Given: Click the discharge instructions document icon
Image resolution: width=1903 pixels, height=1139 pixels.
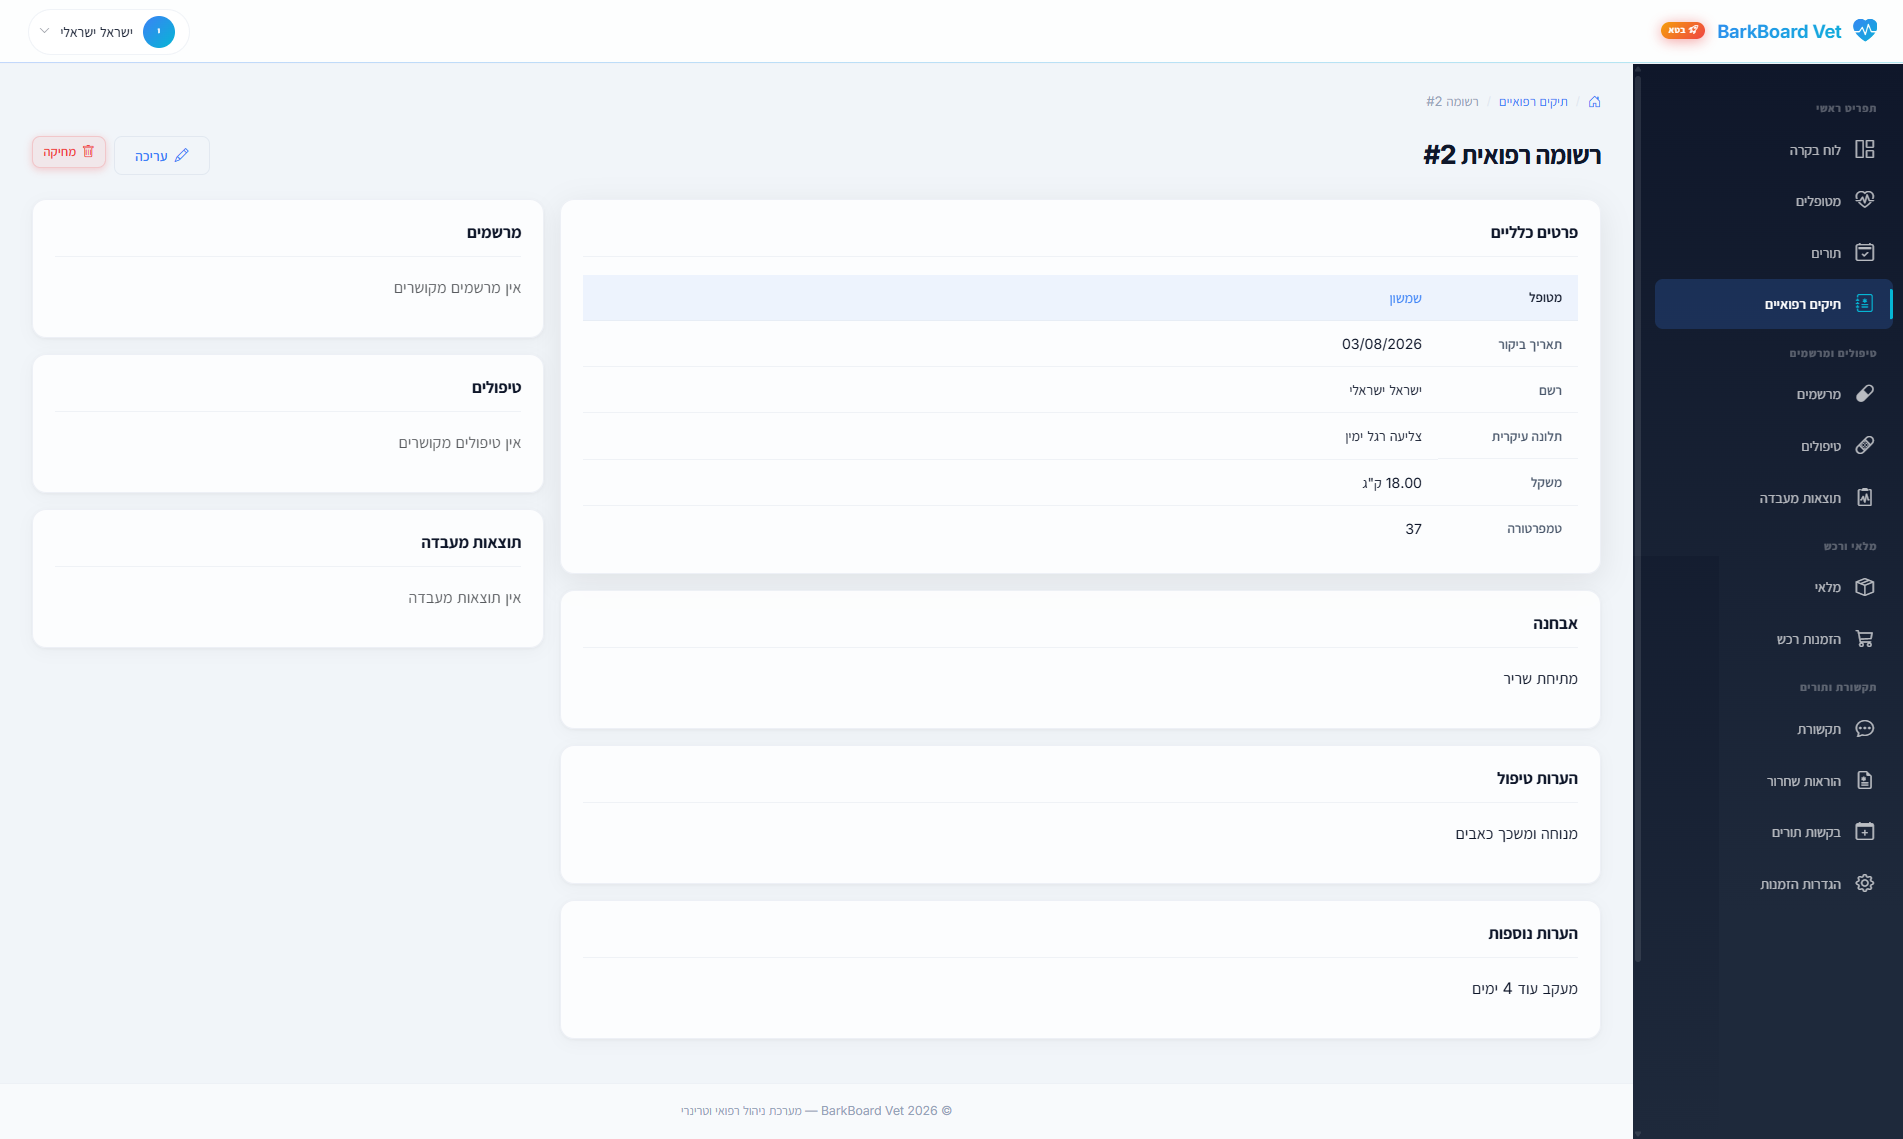Looking at the screenshot, I should pos(1864,780).
